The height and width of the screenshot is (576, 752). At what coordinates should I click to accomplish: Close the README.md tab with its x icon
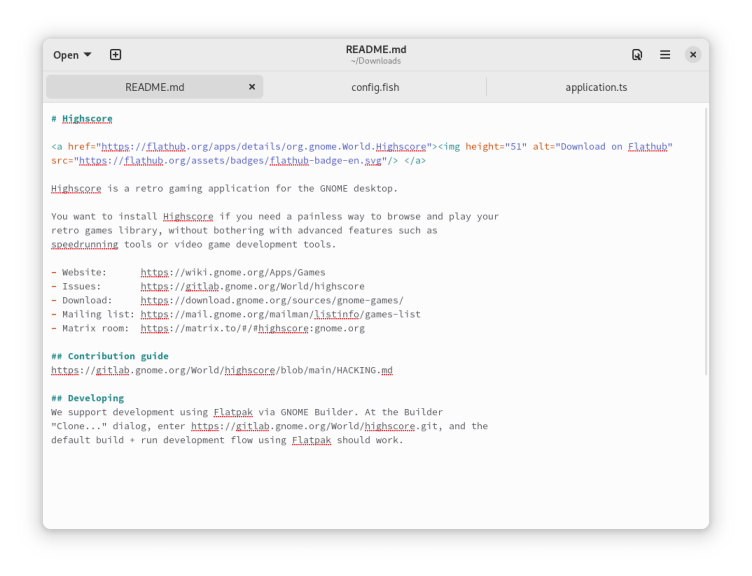tap(252, 87)
